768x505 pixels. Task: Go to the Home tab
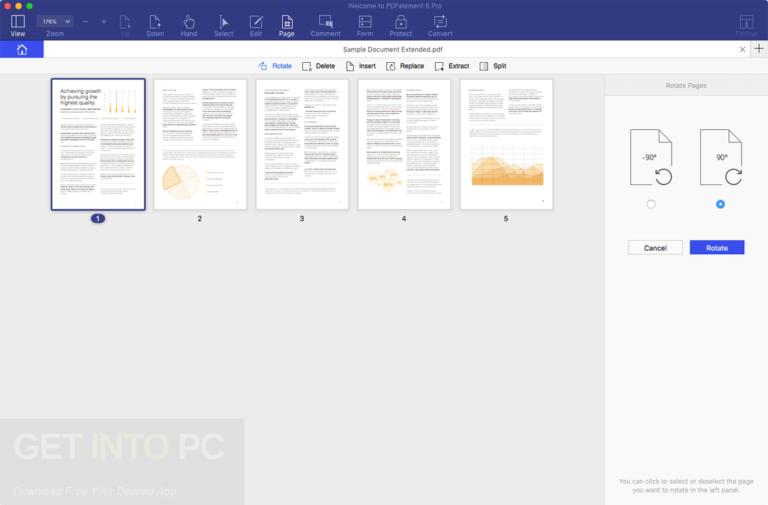[22, 49]
